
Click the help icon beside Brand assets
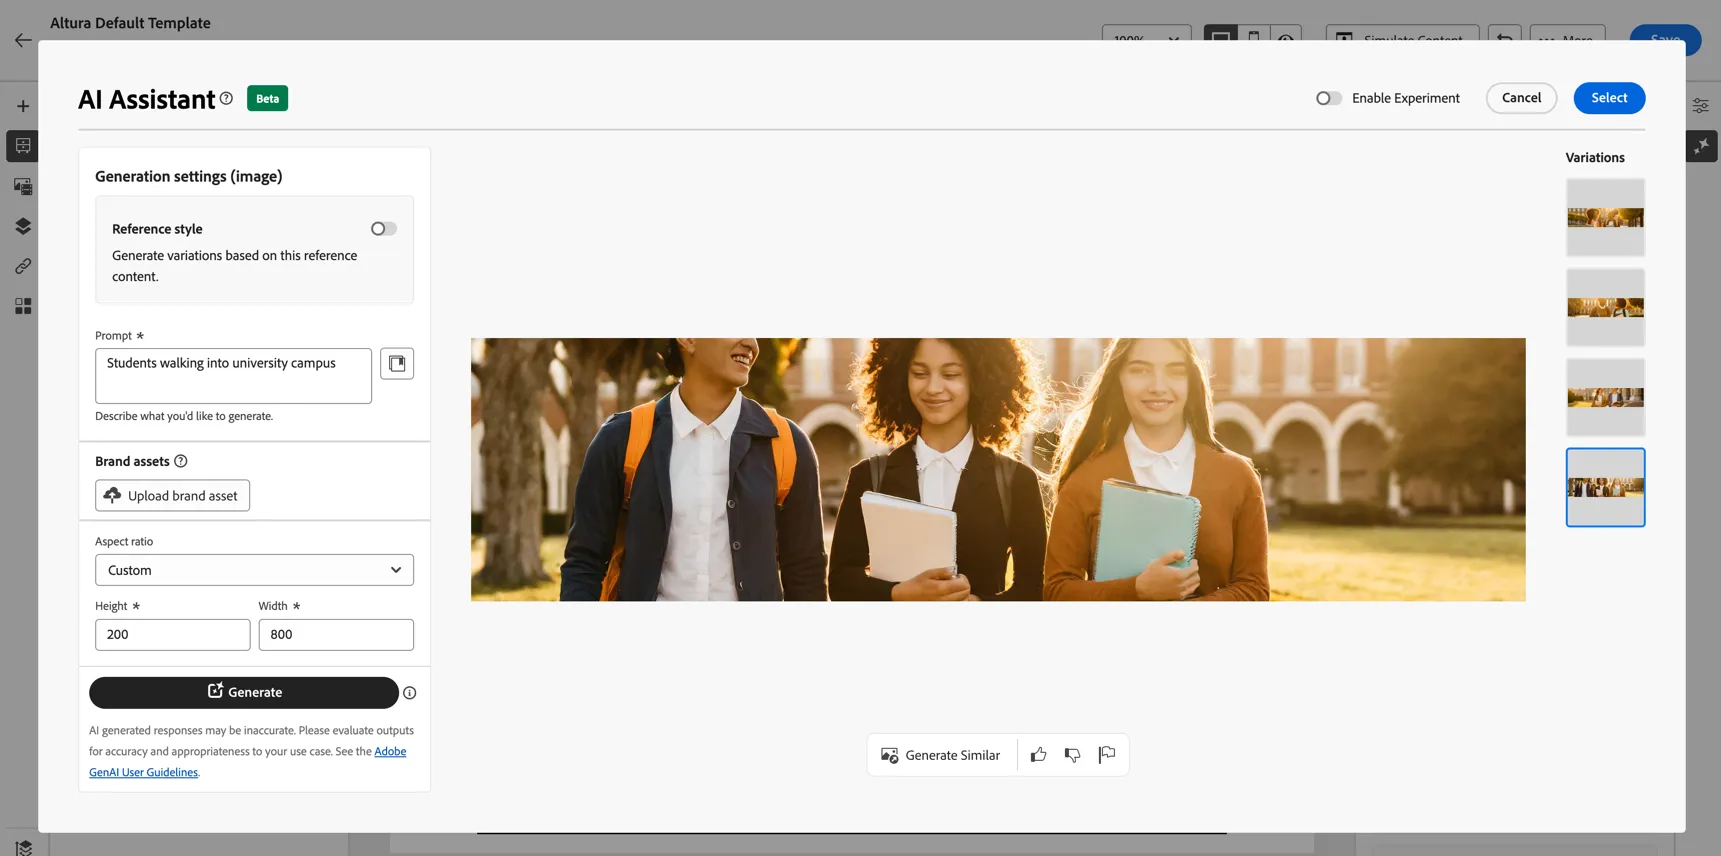click(181, 461)
